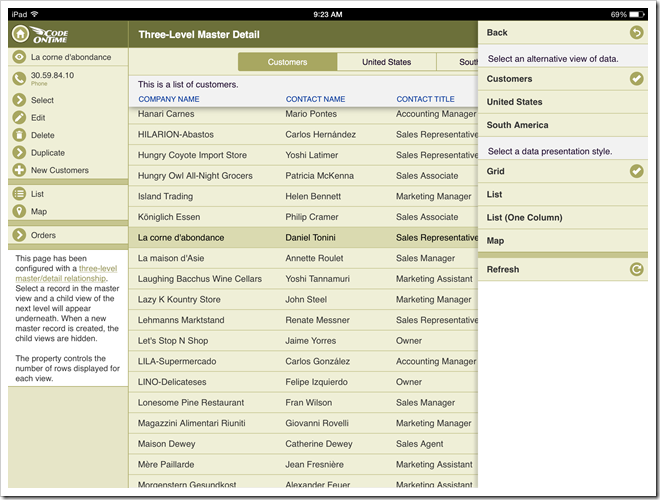Tap the checkmark next to Customers view
Viewport: 660px width, 500px height.
636,79
